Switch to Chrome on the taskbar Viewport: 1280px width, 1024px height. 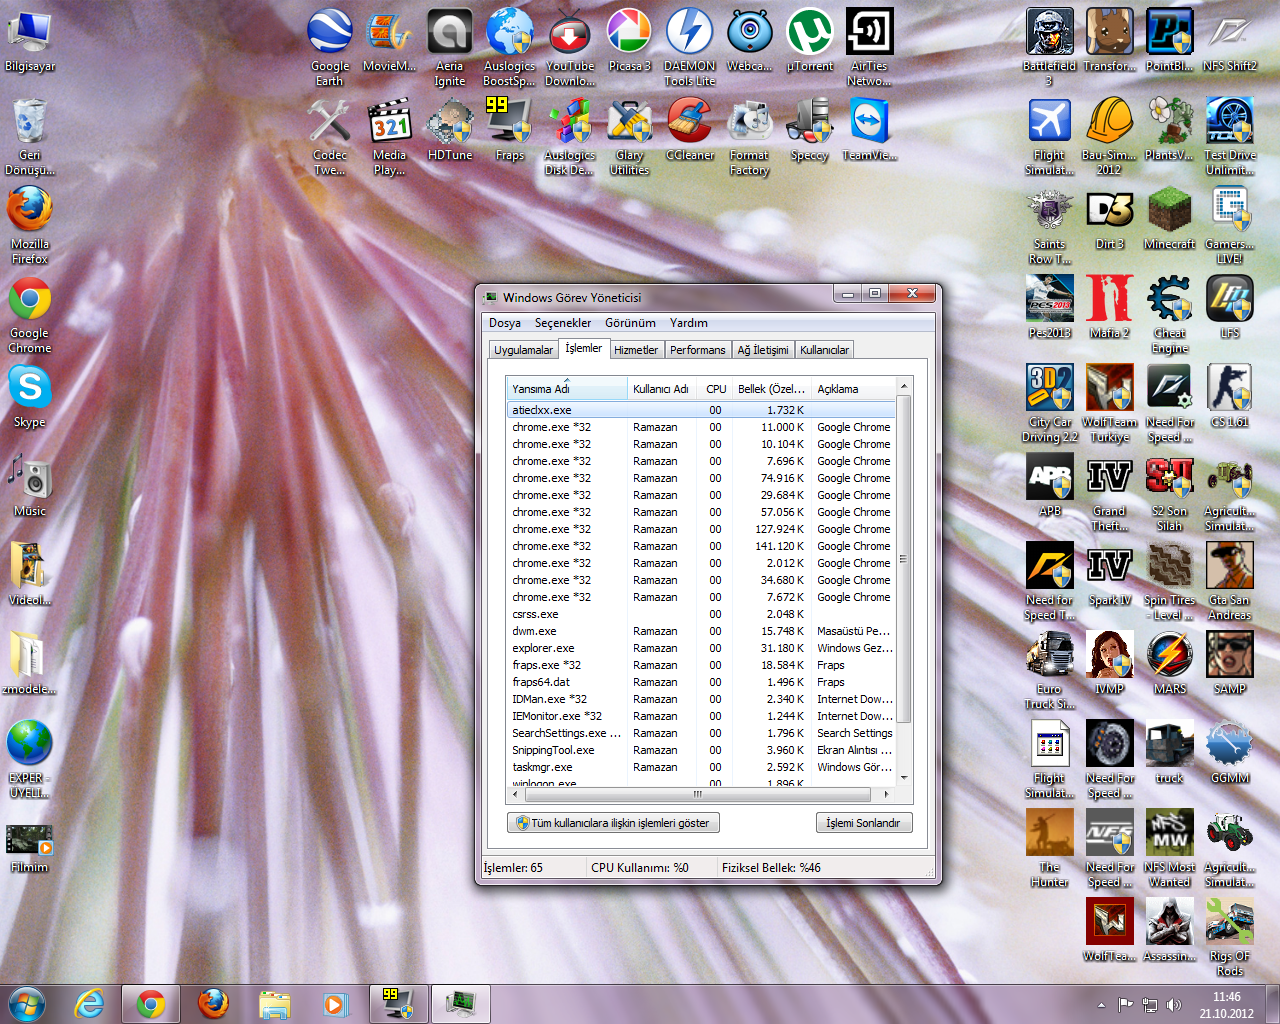[x=151, y=1004]
